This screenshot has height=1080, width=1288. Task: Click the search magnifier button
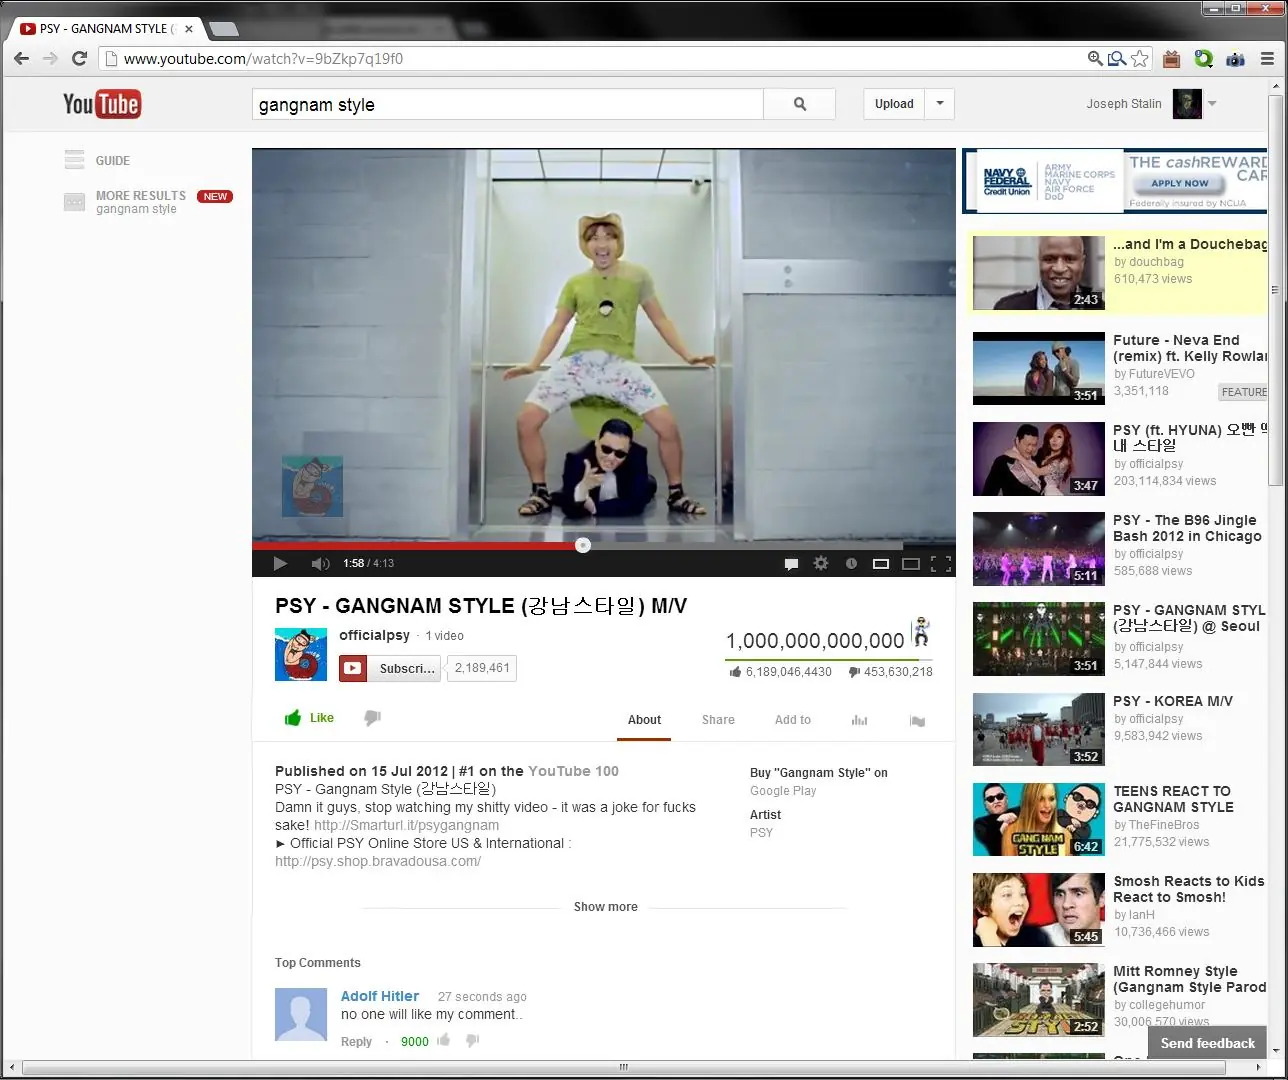pos(799,104)
